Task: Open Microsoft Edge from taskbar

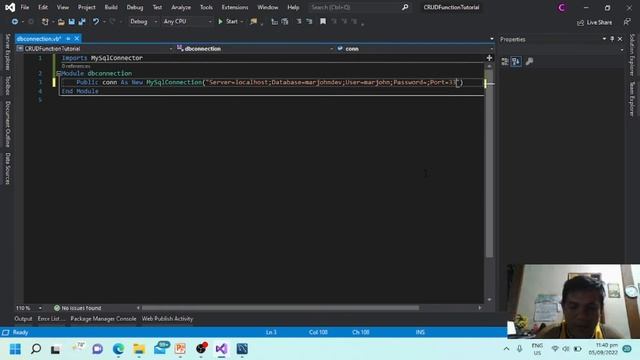Action: coord(118,349)
